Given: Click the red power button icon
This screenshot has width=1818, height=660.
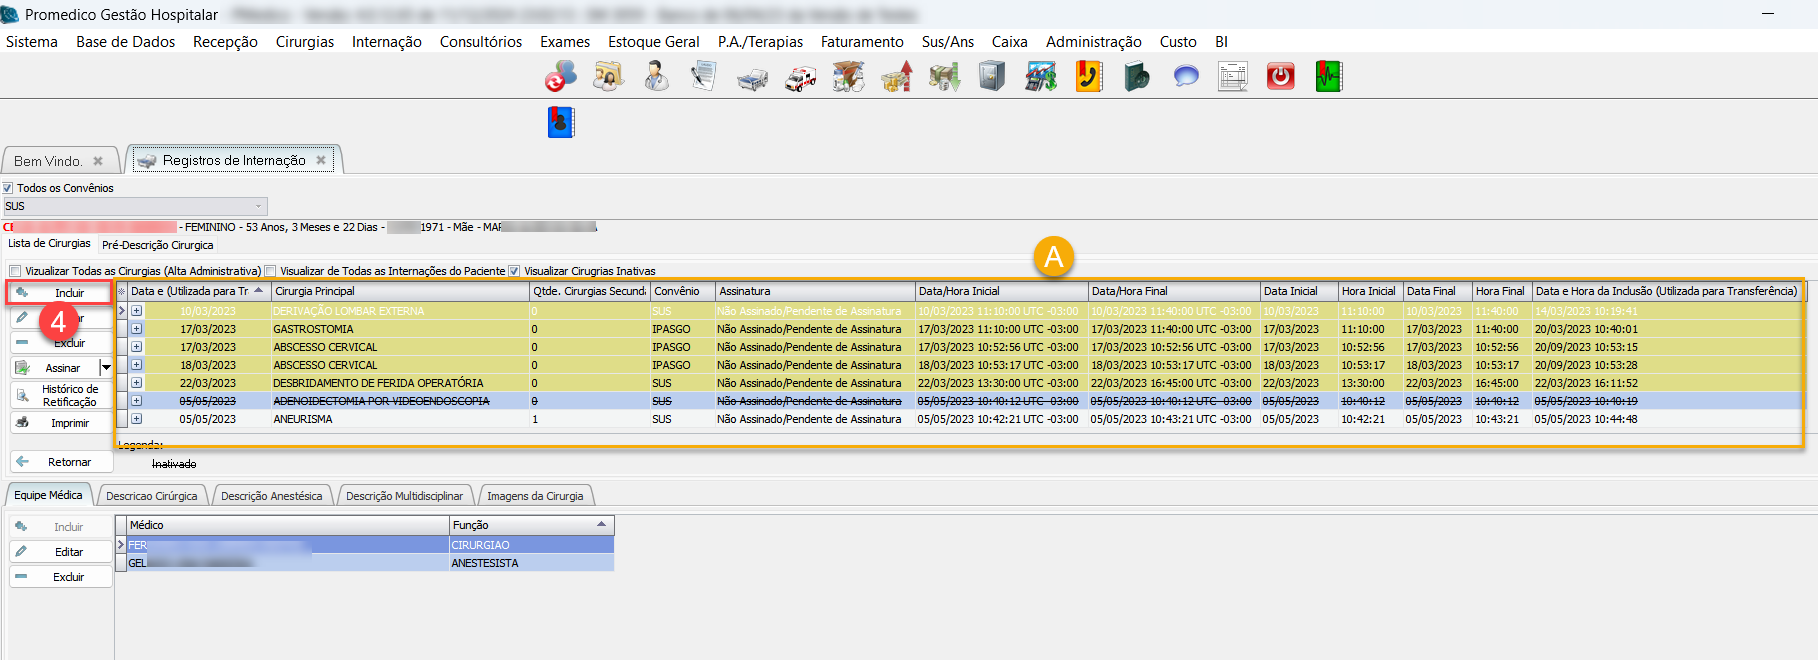Looking at the screenshot, I should pyautogui.click(x=1280, y=77).
